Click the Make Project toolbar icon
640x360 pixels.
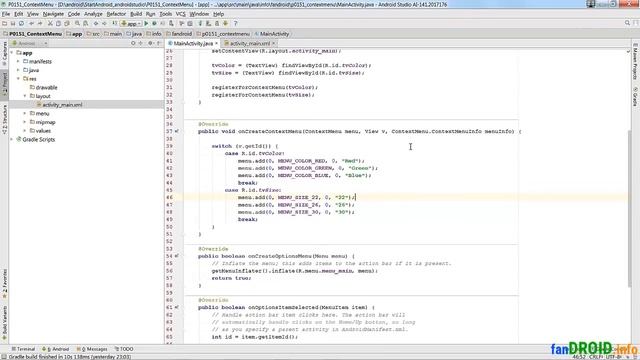tap(115, 24)
